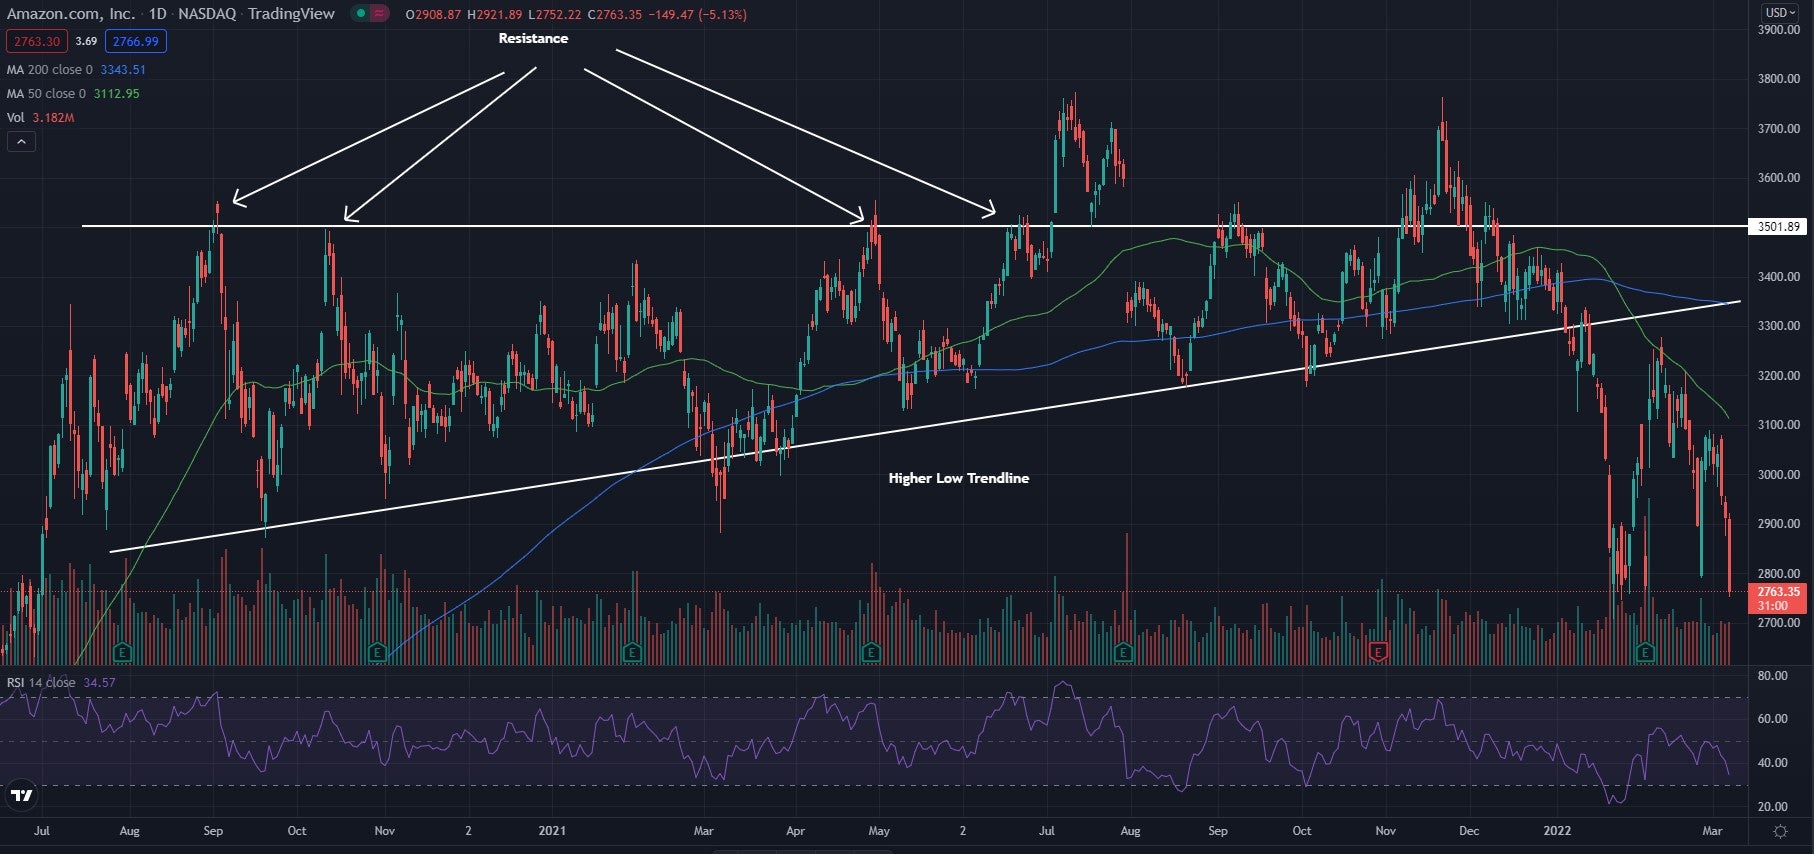1814x854 pixels.
Task: Click earnings marker between 2022 and Mar labels
Action: (x=1645, y=652)
